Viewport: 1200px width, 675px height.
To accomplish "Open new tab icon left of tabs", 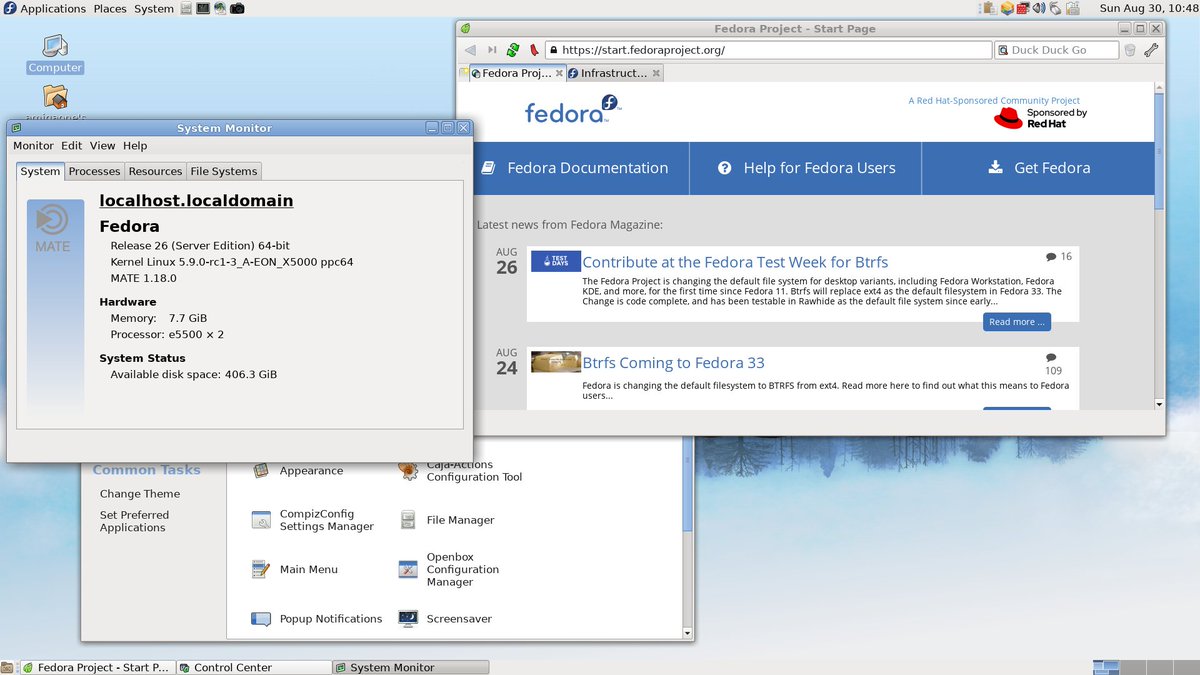I will click(x=463, y=73).
